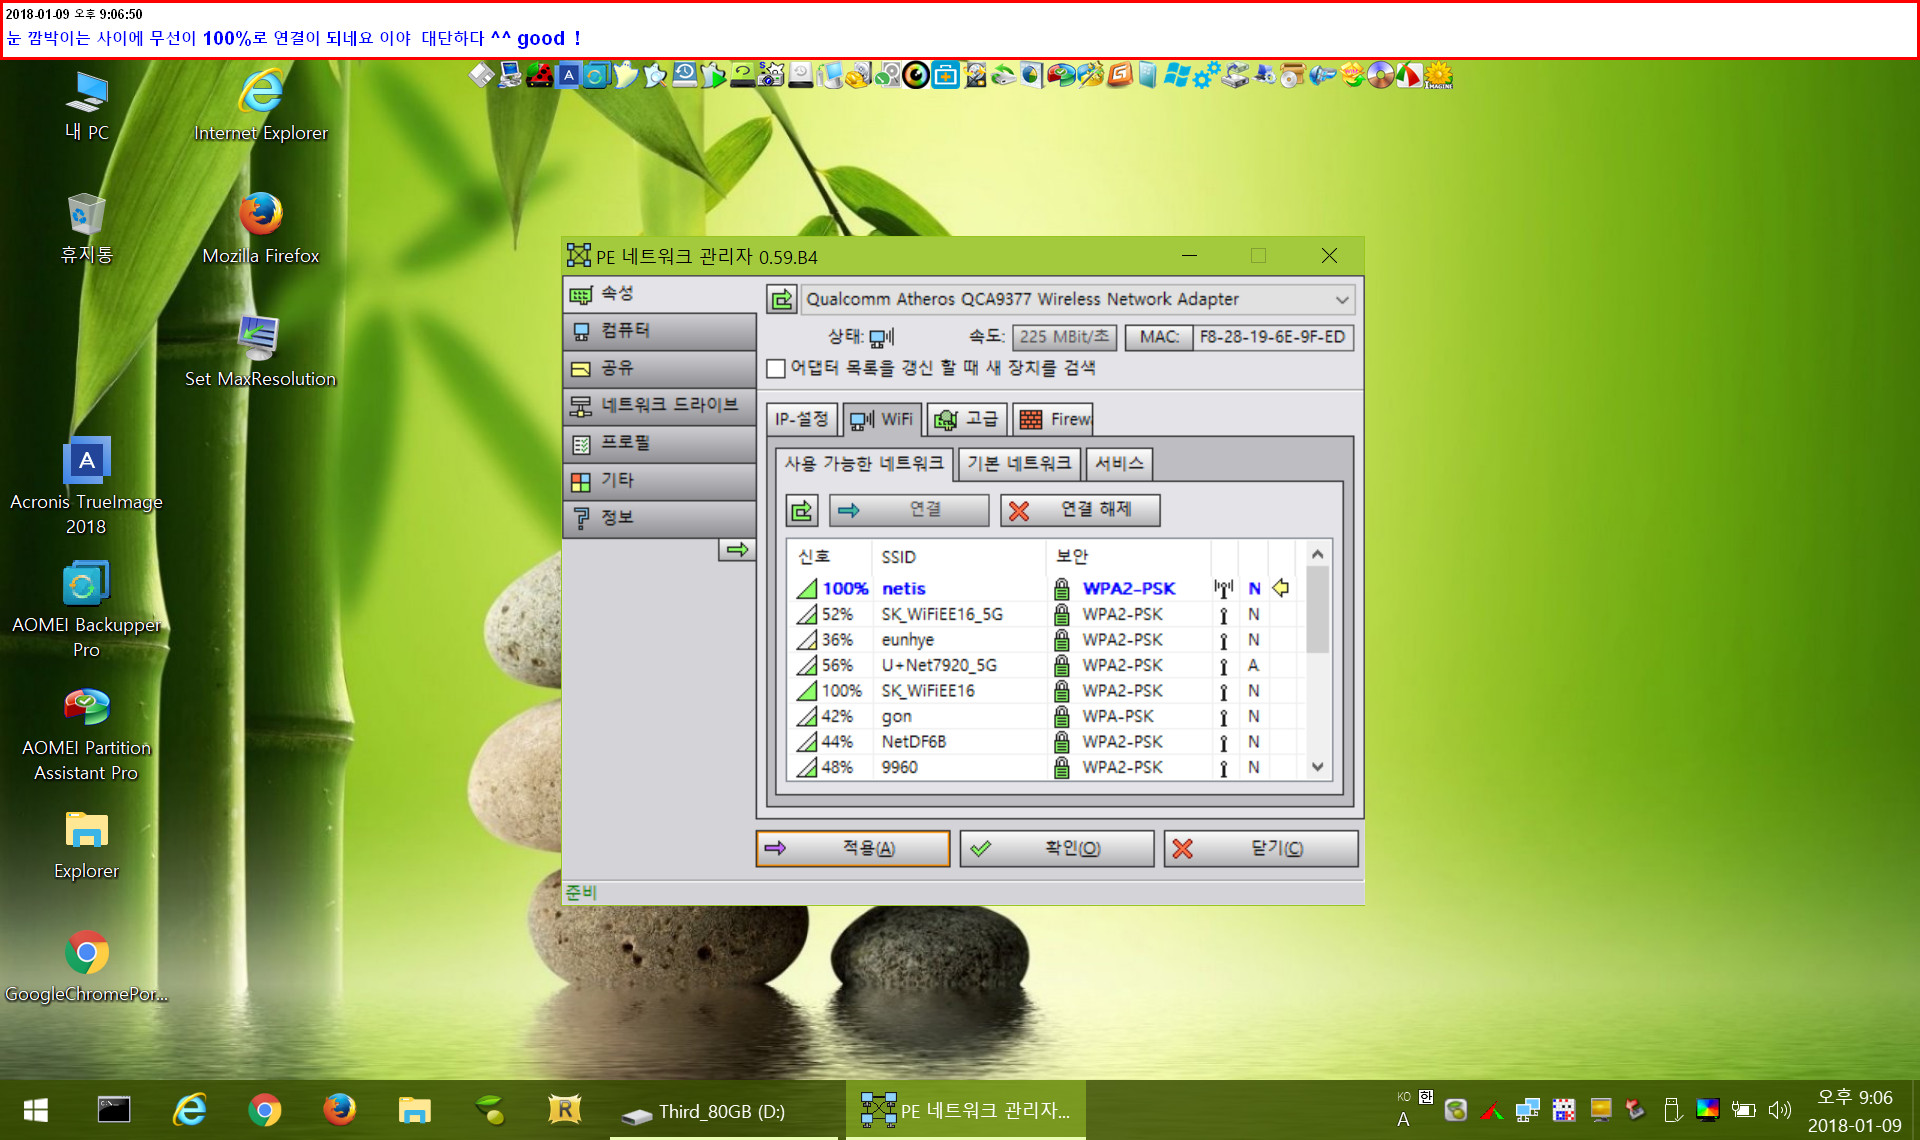Image resolution: width=1920 pixels, height=1140 pixels.
Task: Open the 기타 sidebar section
Action: click(x=659, y=481)
